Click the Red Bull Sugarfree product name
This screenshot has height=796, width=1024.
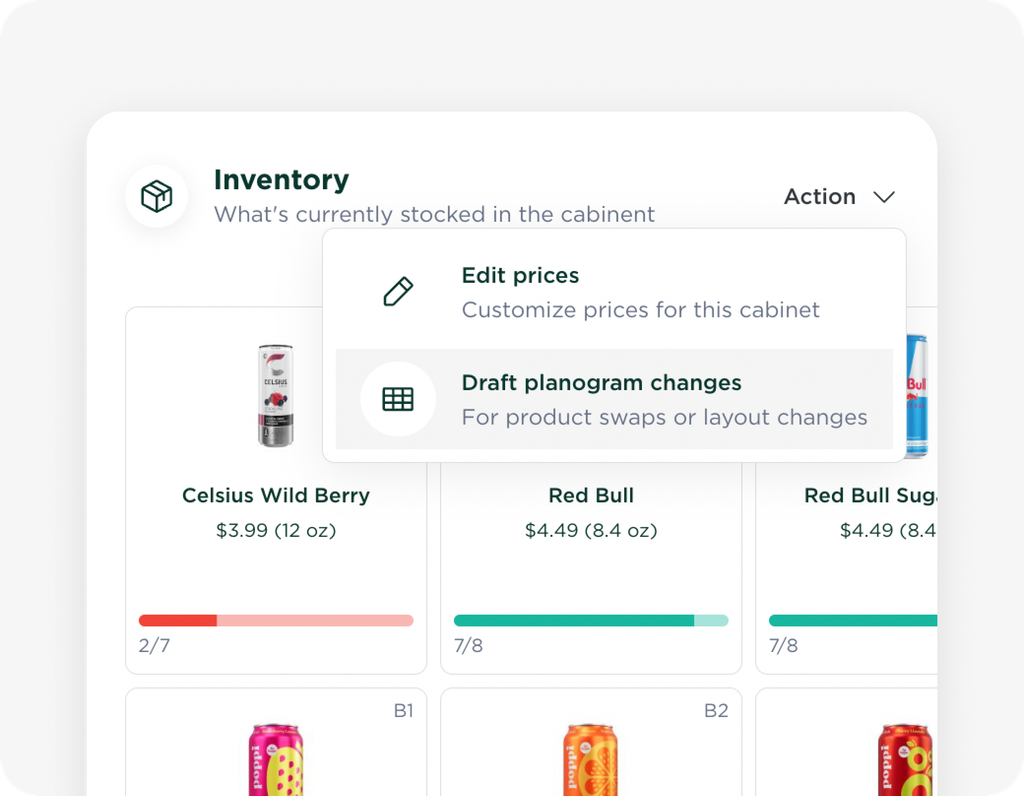click(870, 495)
